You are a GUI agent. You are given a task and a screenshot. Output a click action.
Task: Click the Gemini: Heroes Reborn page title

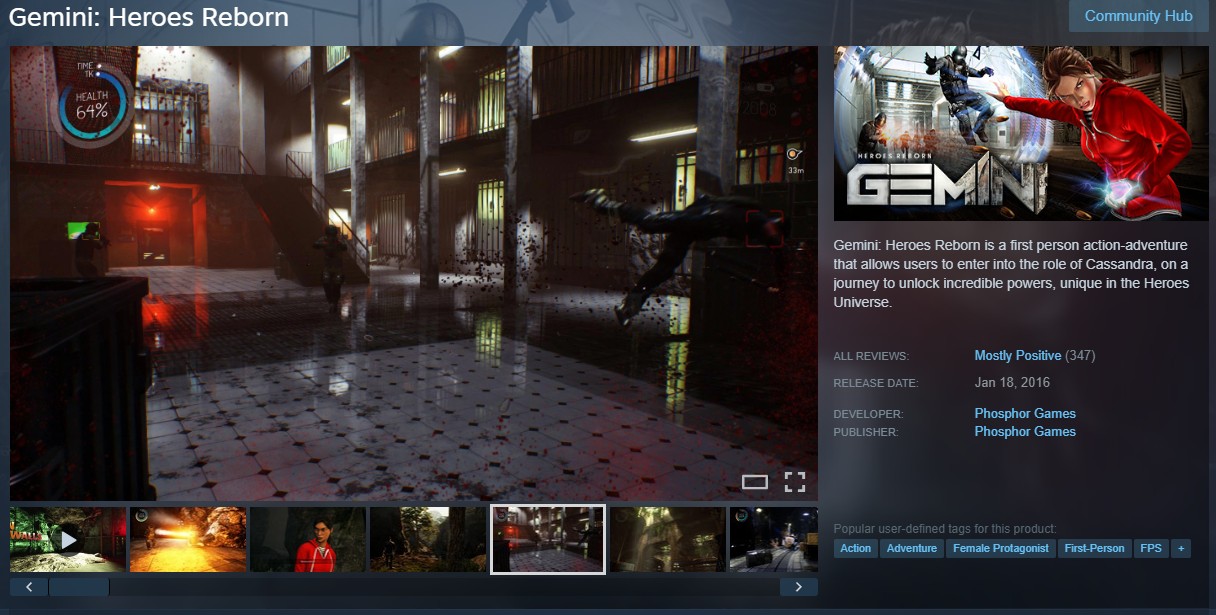pos(149,17)
